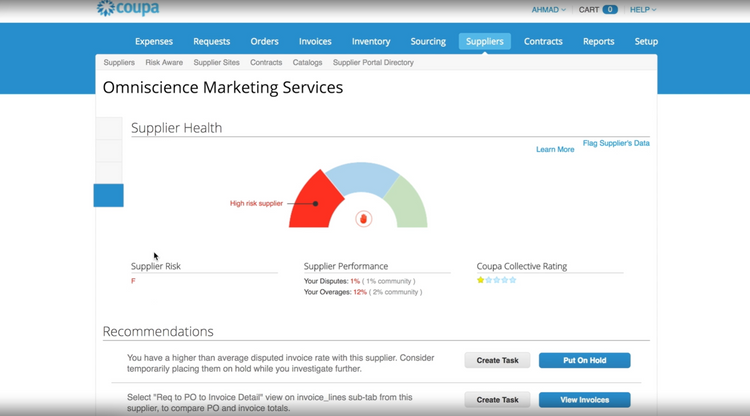
Task: Go to the Requests menu
Action: pos(211,42)
